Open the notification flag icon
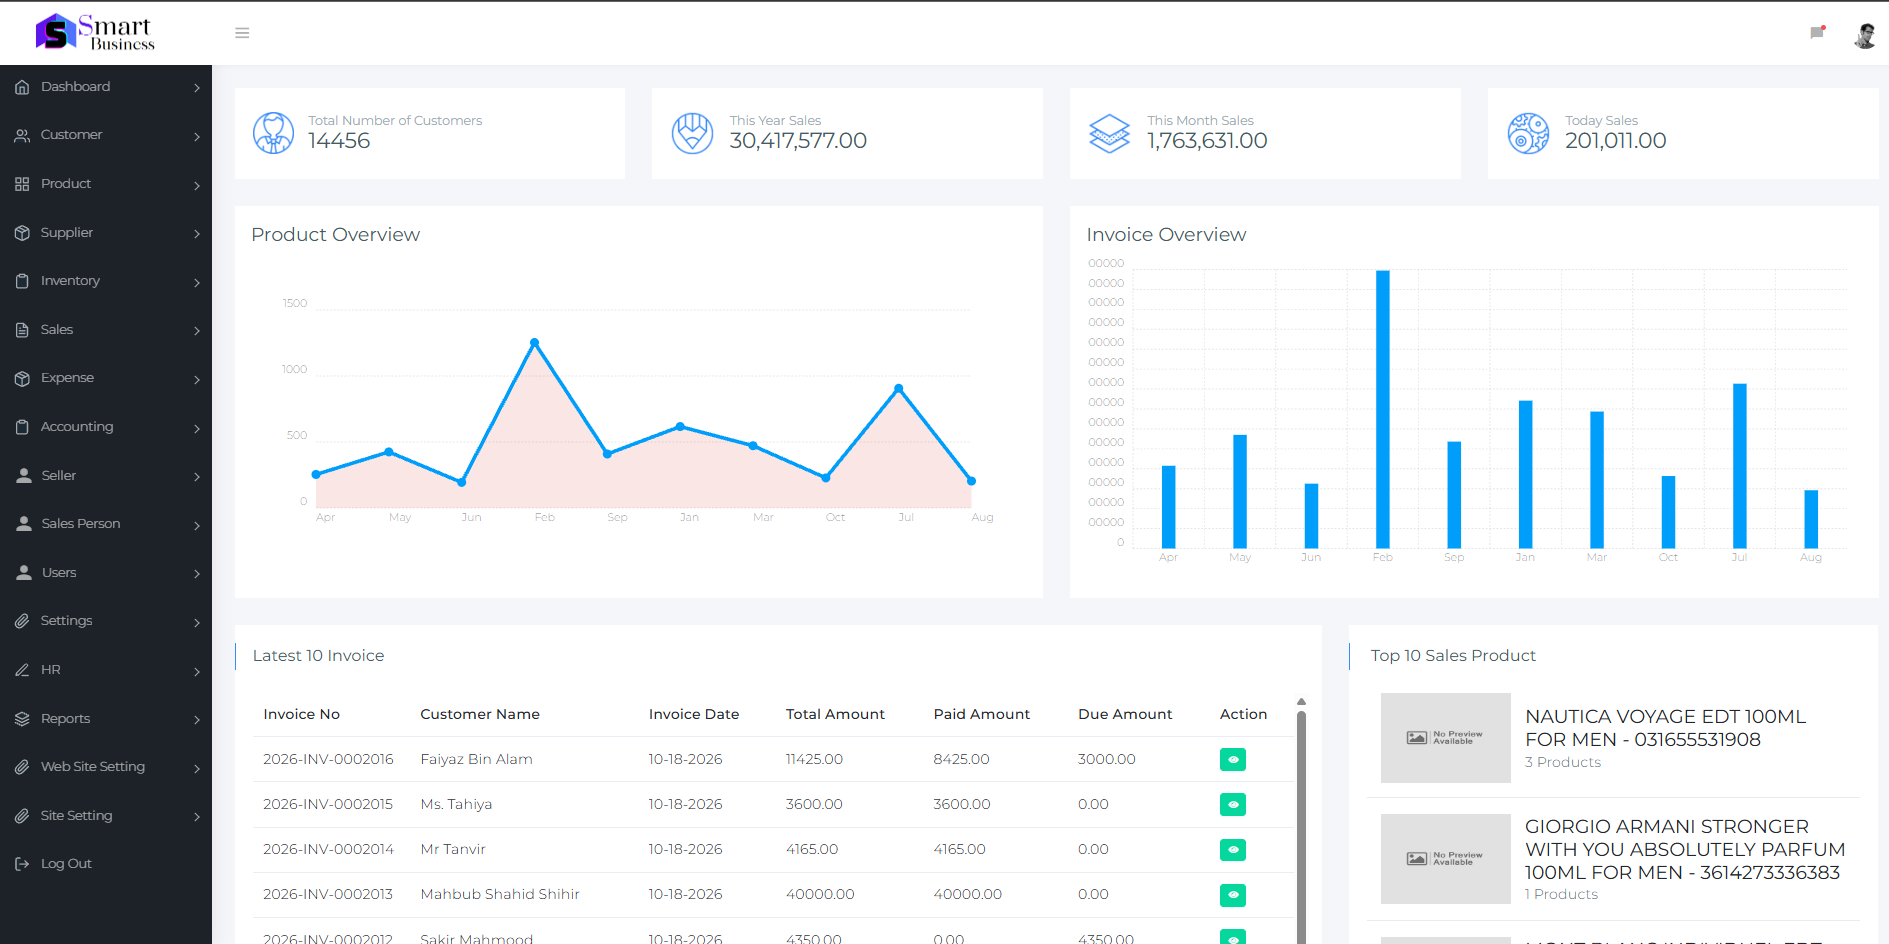Image resolution: width=1889 pixels, height=944 pixels. pos(1818,32)
